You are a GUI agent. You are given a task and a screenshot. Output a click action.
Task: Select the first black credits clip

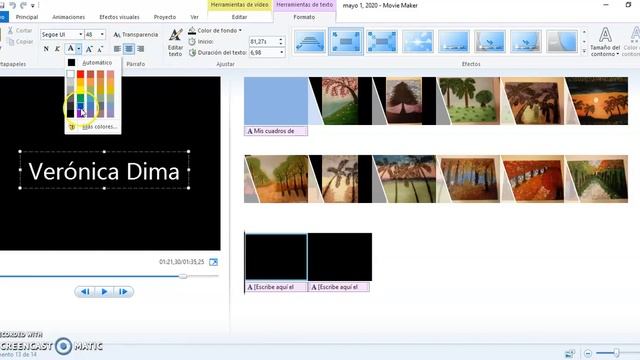click(x=276, y=257)
